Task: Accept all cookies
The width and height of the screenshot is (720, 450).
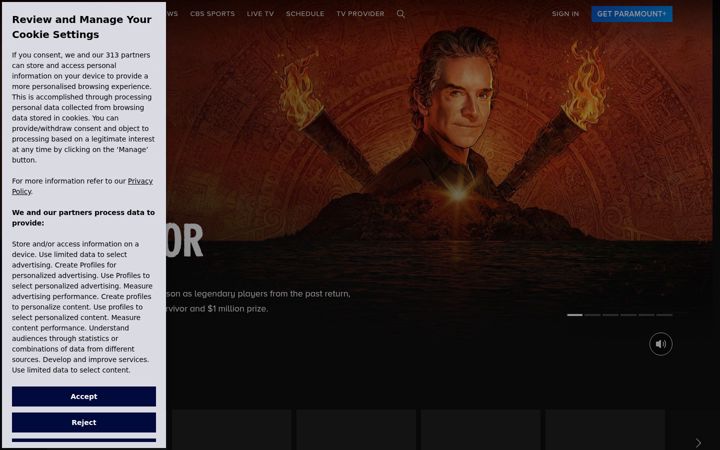Action: (84, 396)
